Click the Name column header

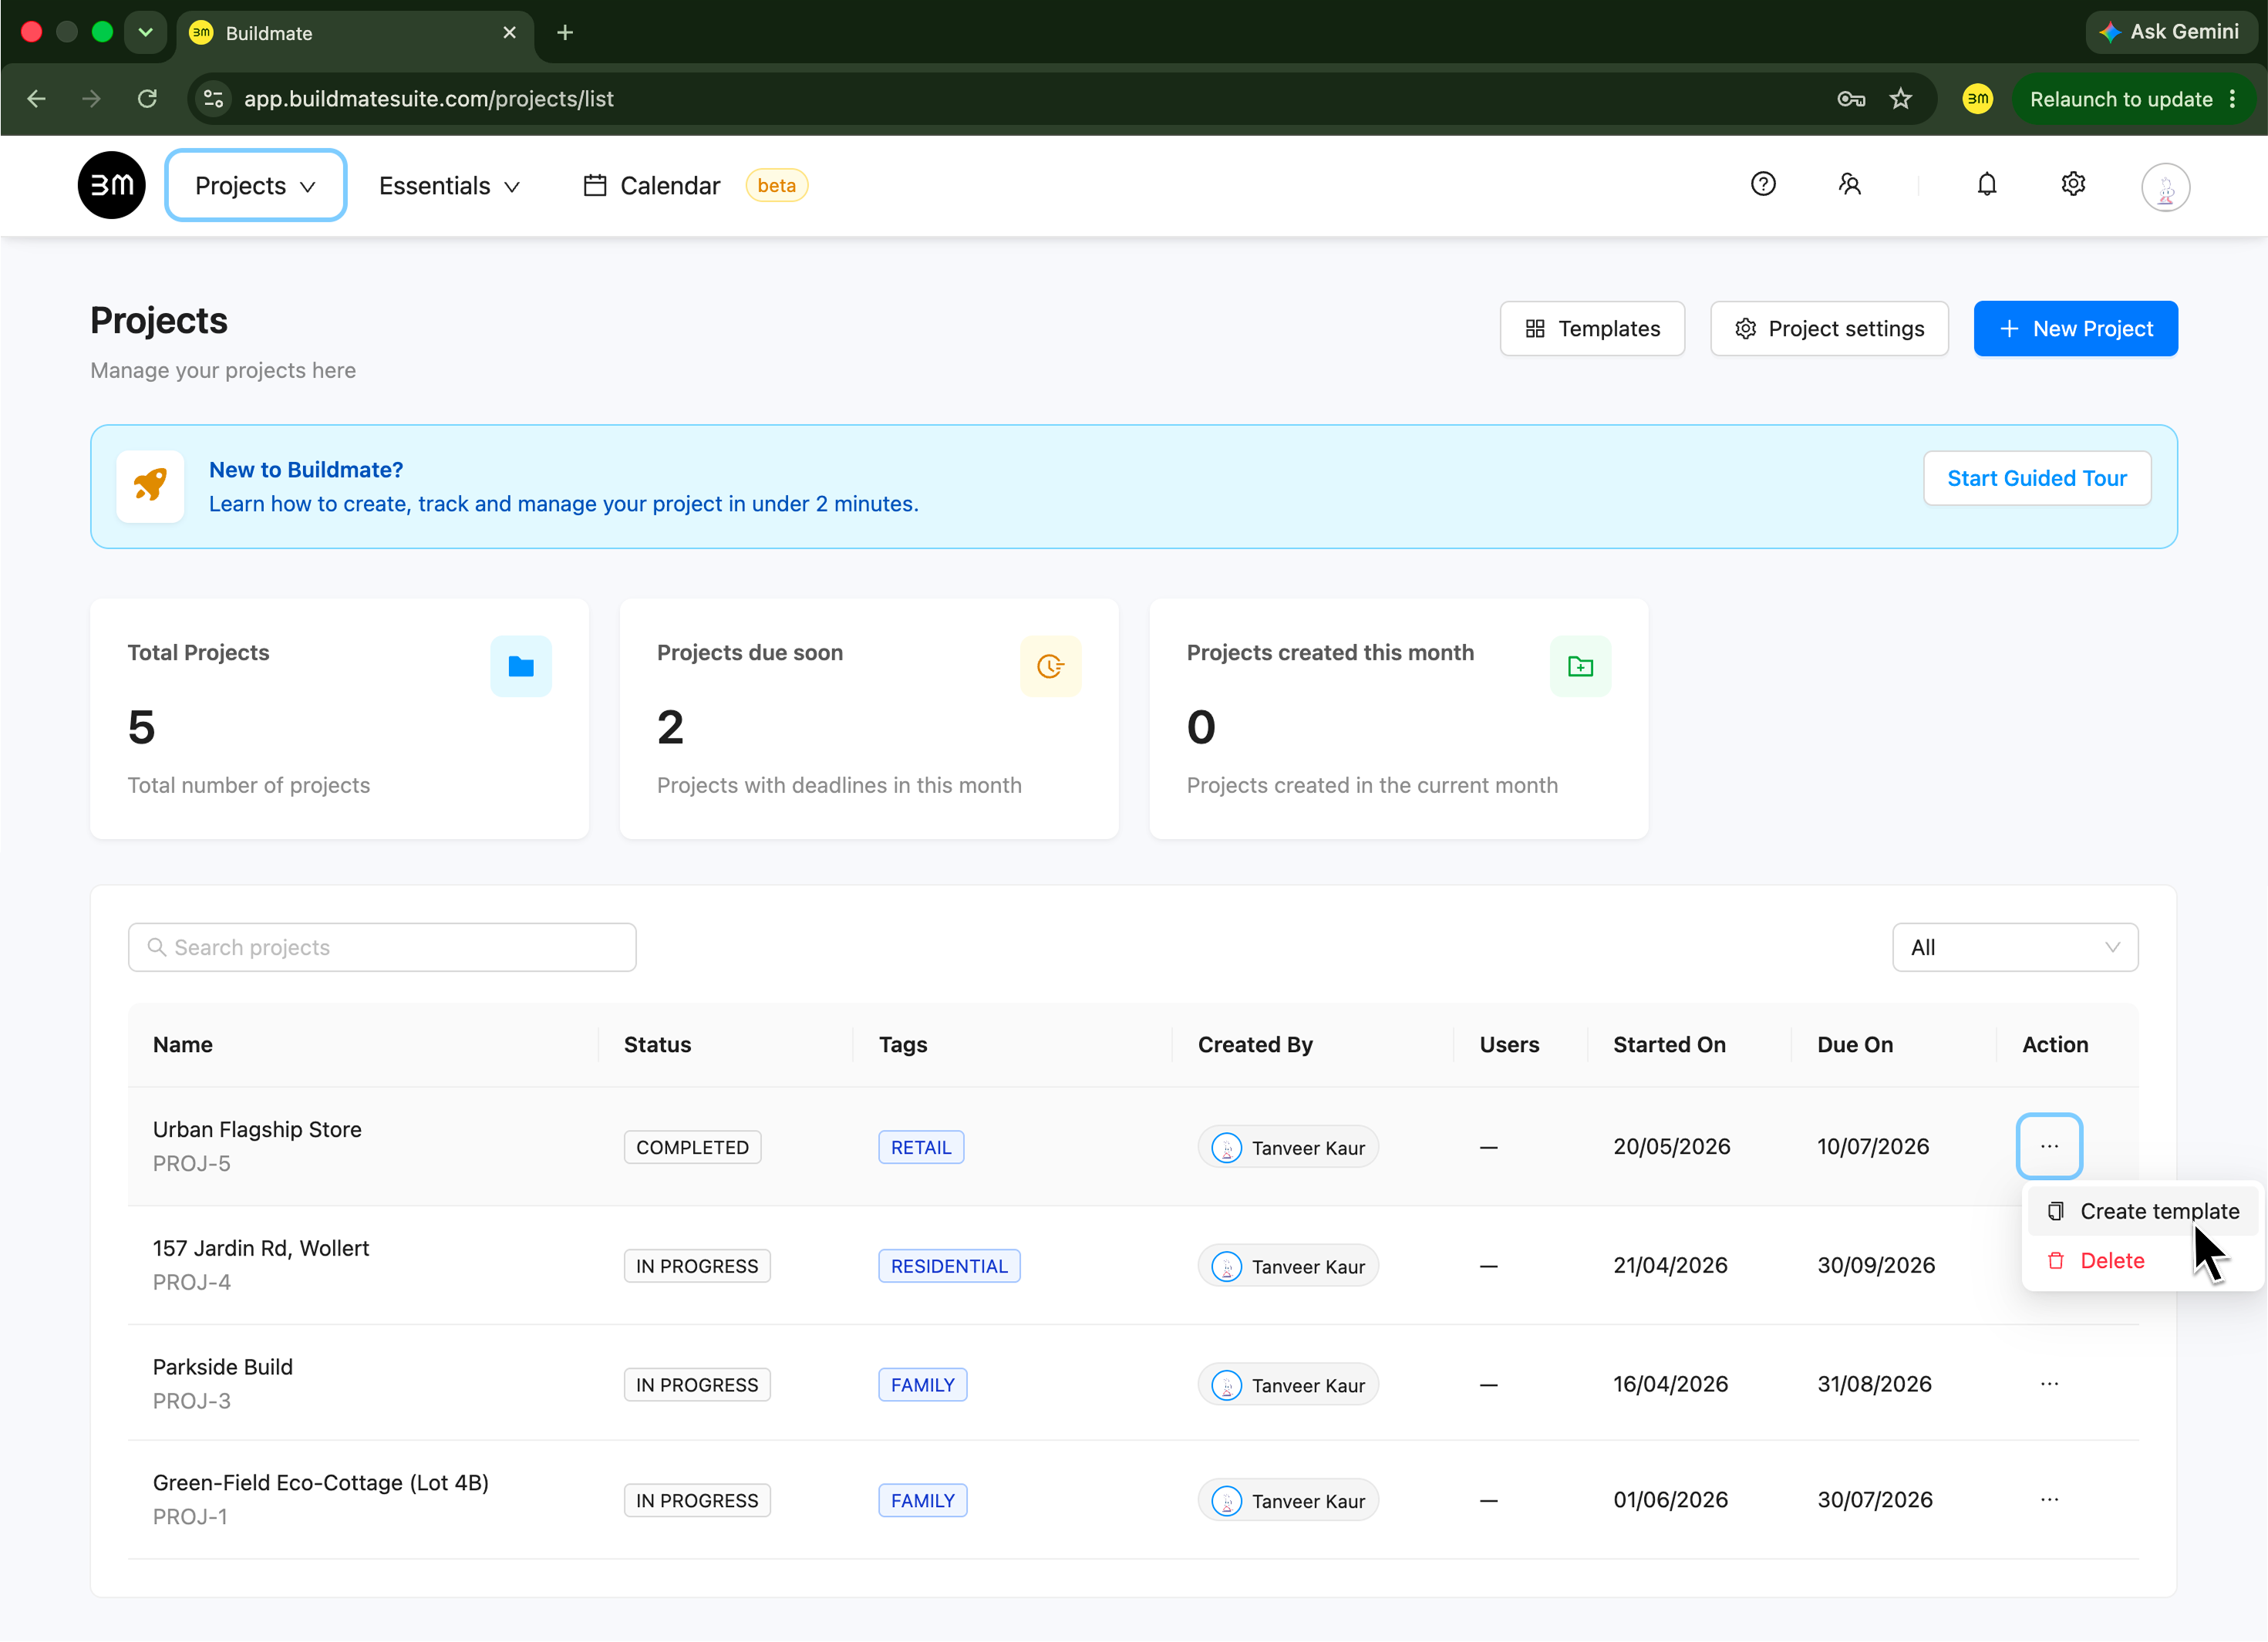[x=183, y=1045]
